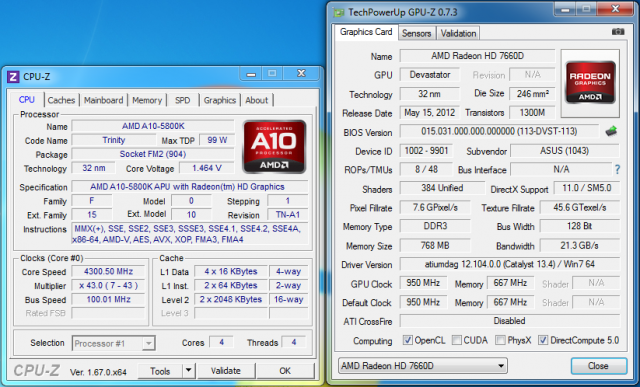Click the Driver Version field
The image size is (640, 387).
tap(509, 264)
